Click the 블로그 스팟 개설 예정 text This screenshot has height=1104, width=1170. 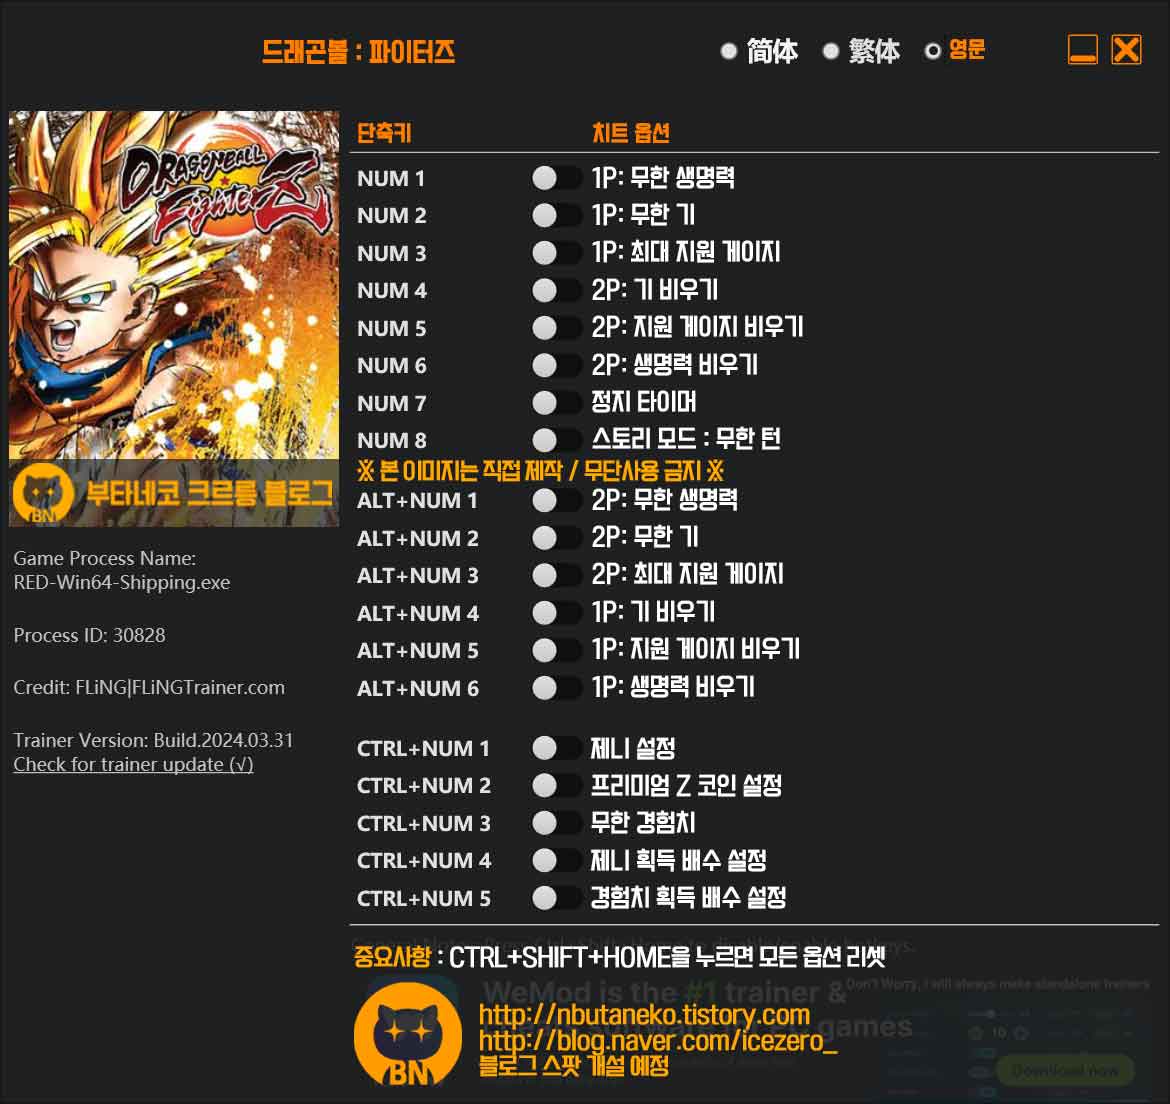click(574, 1066)
